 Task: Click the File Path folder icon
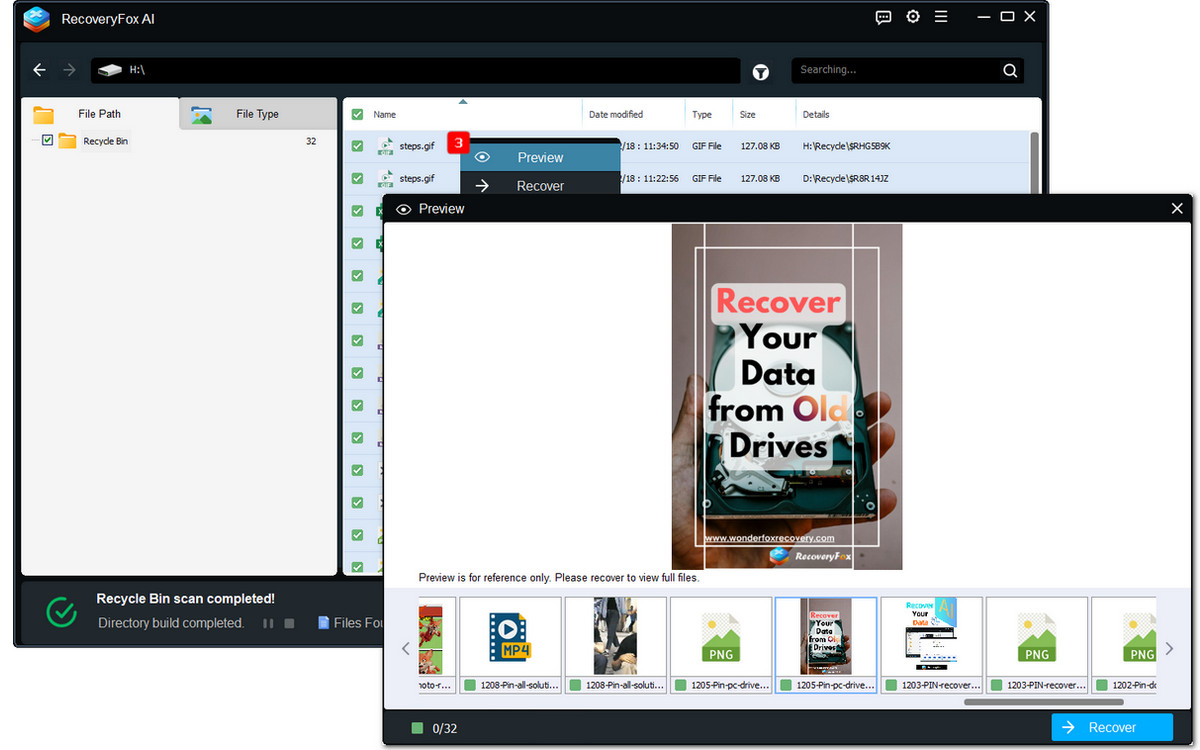[x=44, y=114]
